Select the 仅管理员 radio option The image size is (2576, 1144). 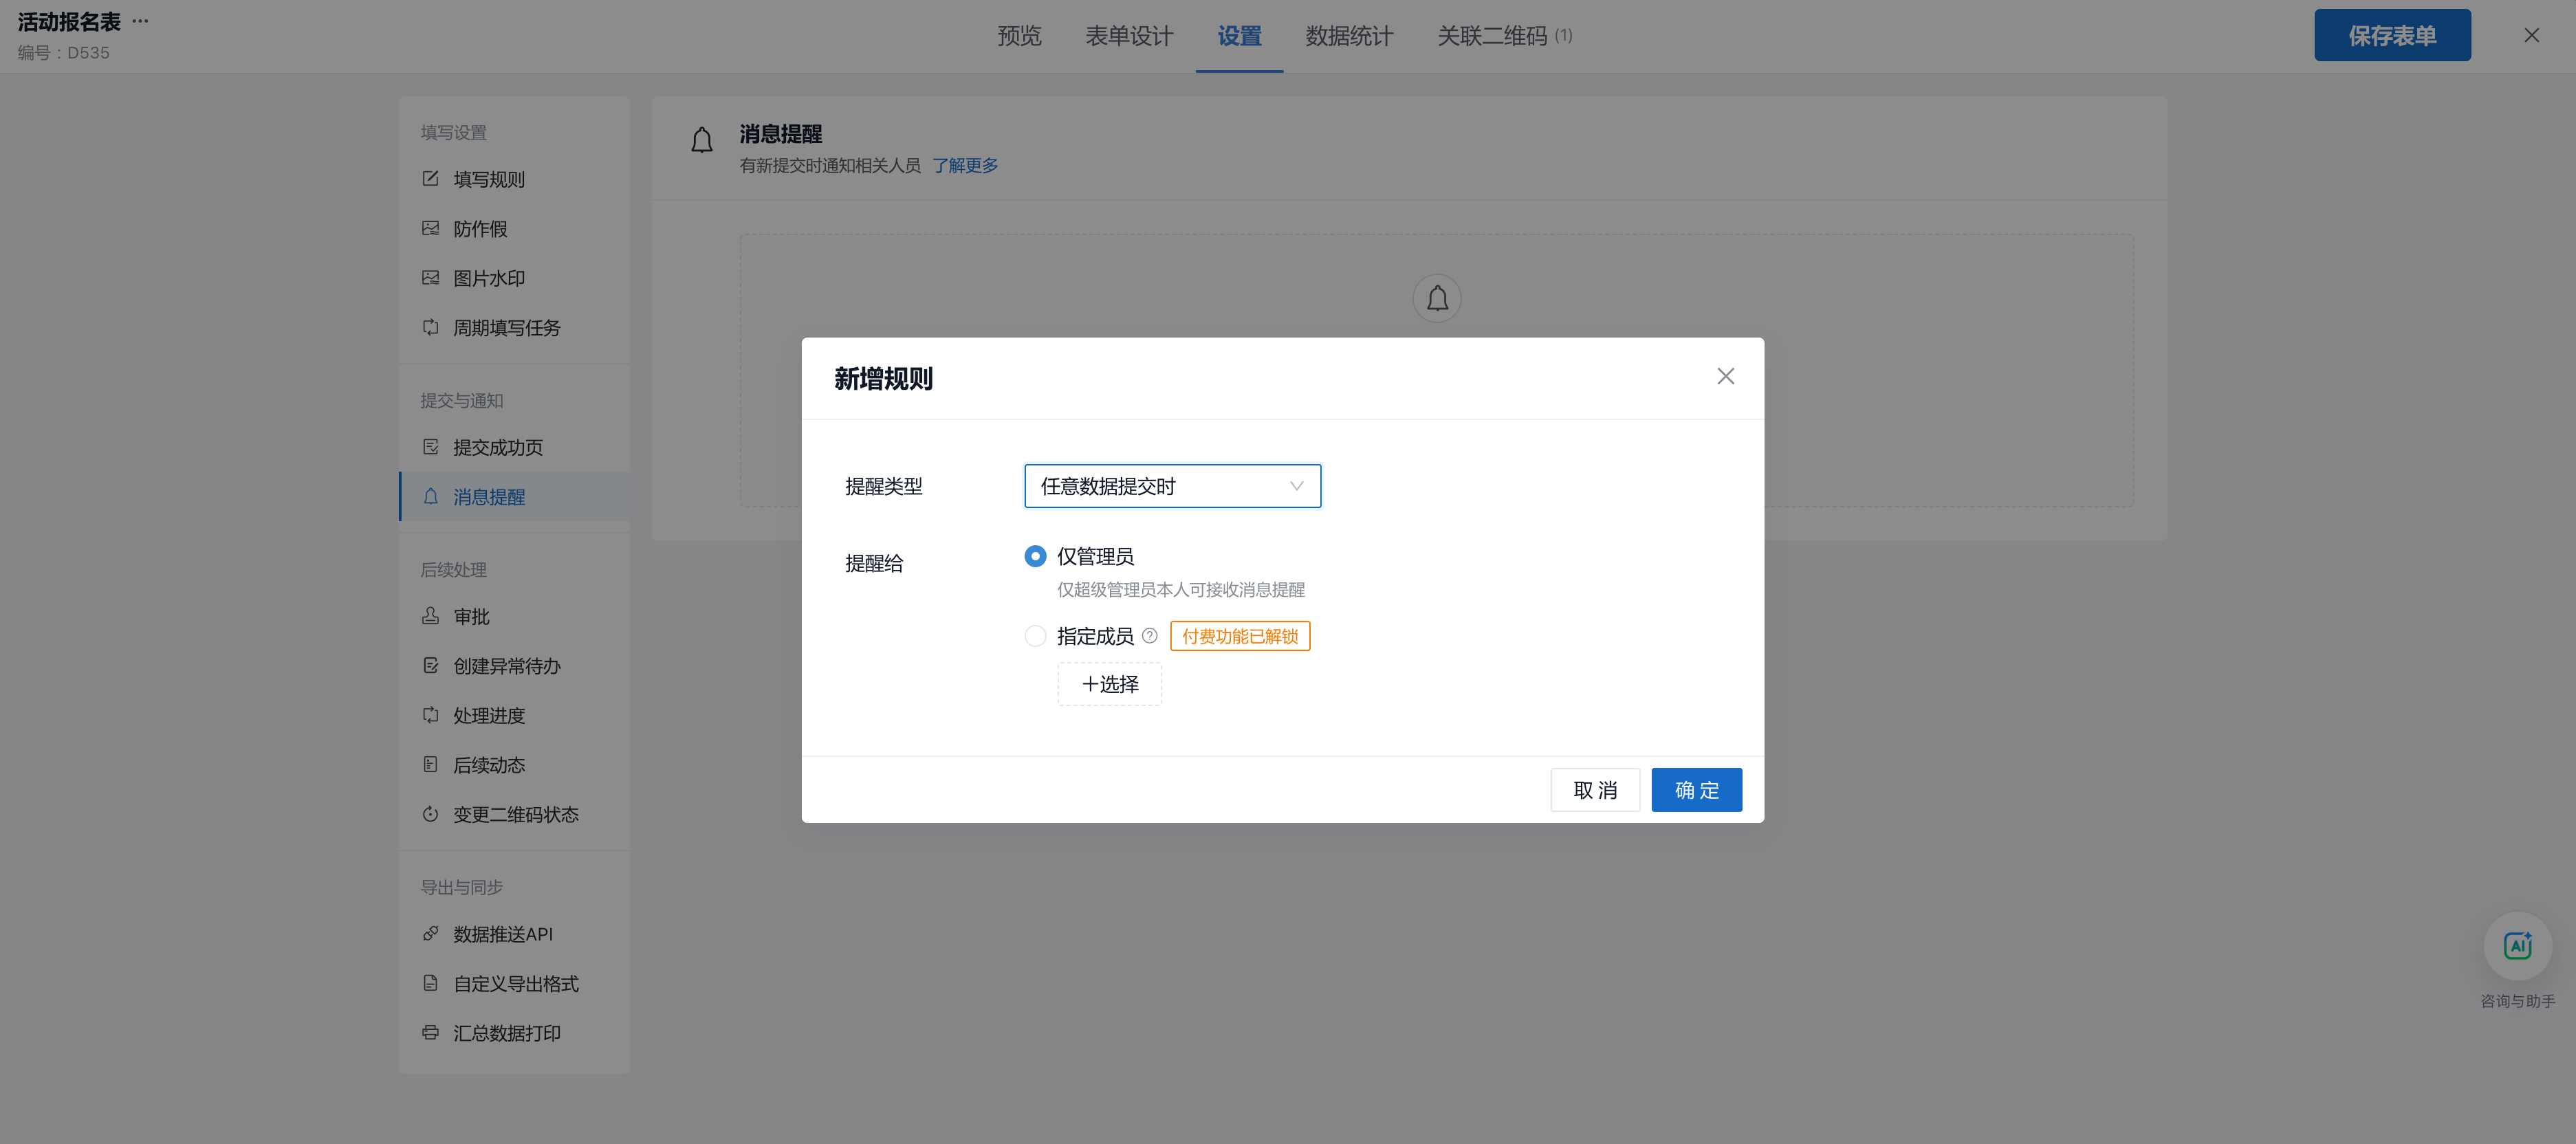(x=1035, y=556)
